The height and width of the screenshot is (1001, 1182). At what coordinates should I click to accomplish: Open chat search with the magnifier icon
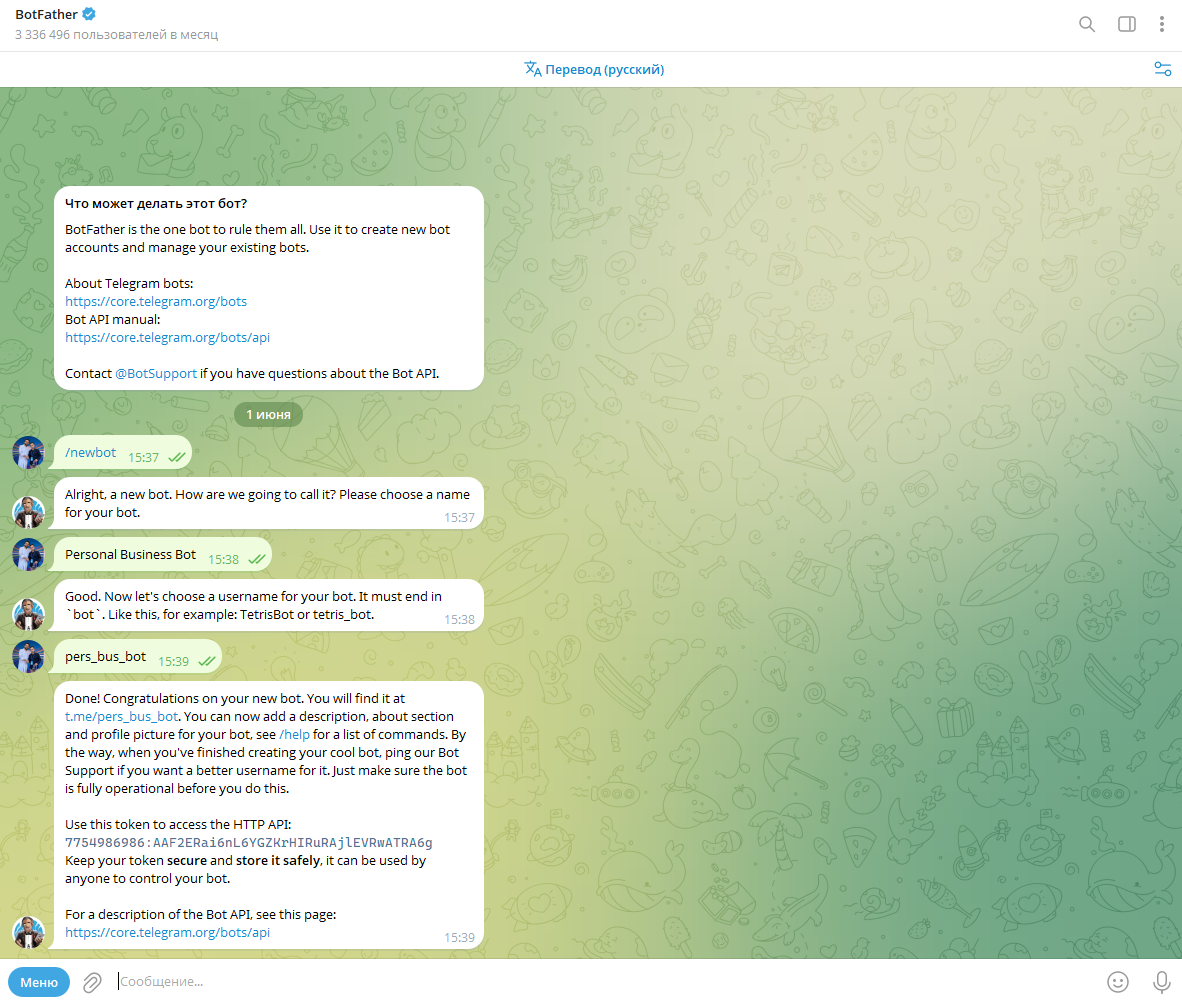pyautogui.click(x=1086, y=24)
